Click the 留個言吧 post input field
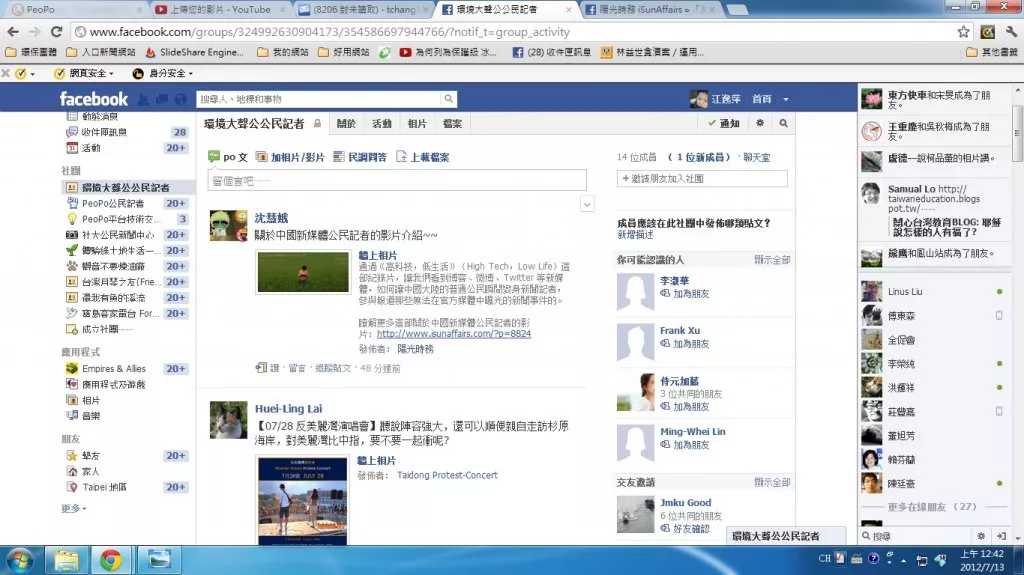Screen dimensions: 1024x575 396,180
